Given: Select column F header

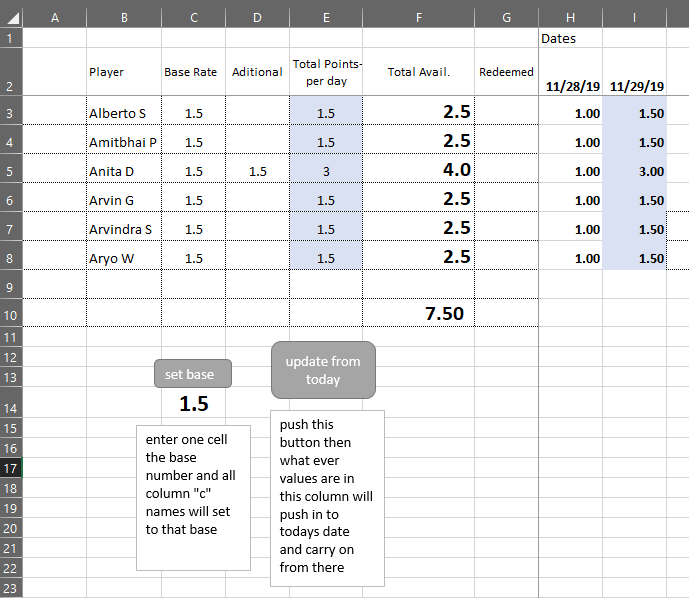Looking at the screenshot, I should coord(419,18).
